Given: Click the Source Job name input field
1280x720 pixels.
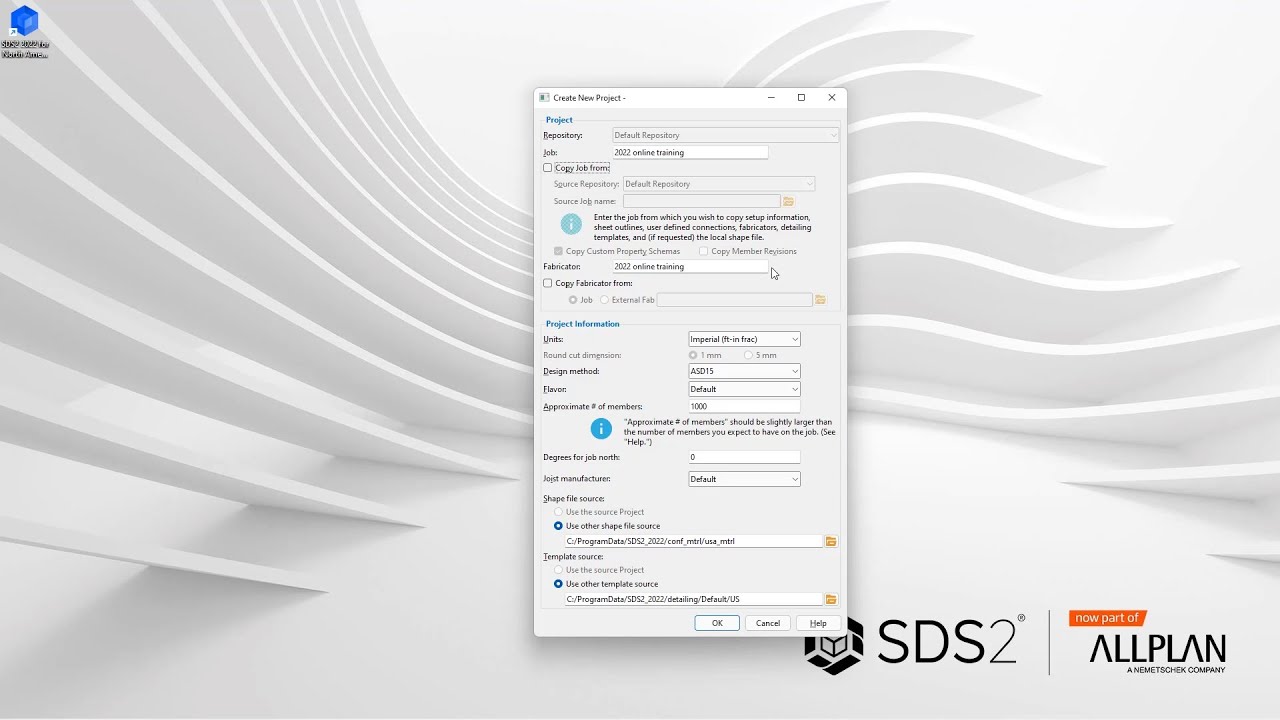Looking at the screenshot, I should 701,201.
